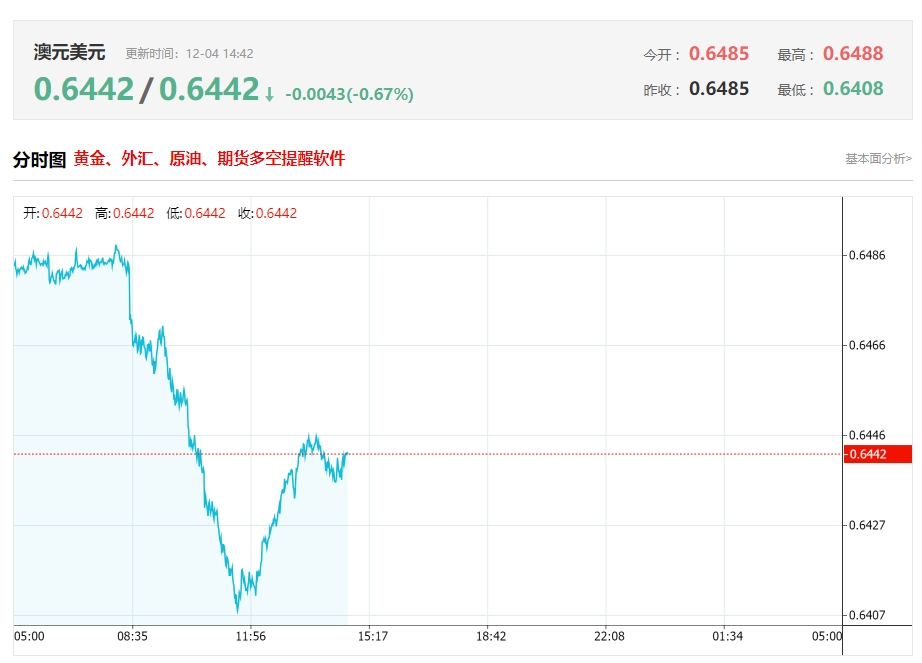
Task: Click the 最低 value 0.6408
Action: point(853,89)
